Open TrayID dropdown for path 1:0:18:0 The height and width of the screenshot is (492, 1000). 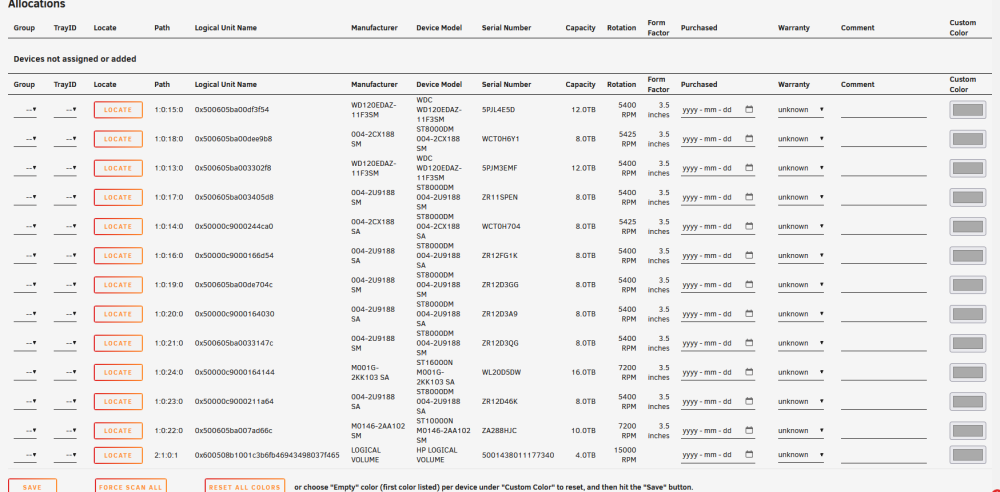click(65, 139)
